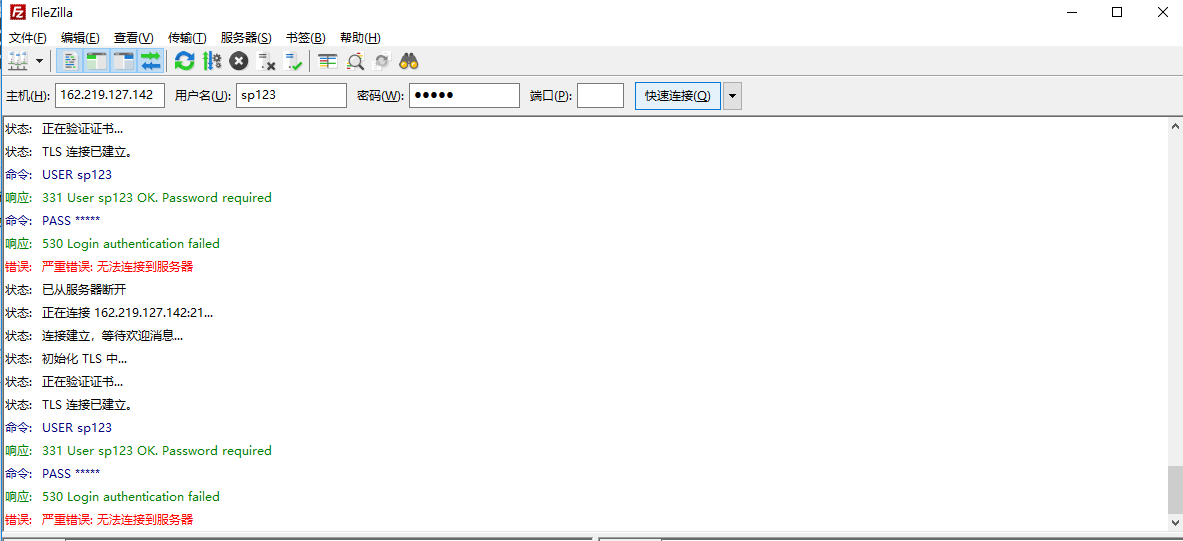
Task: Click the username field containing sp123
Action: coord(291,96)
